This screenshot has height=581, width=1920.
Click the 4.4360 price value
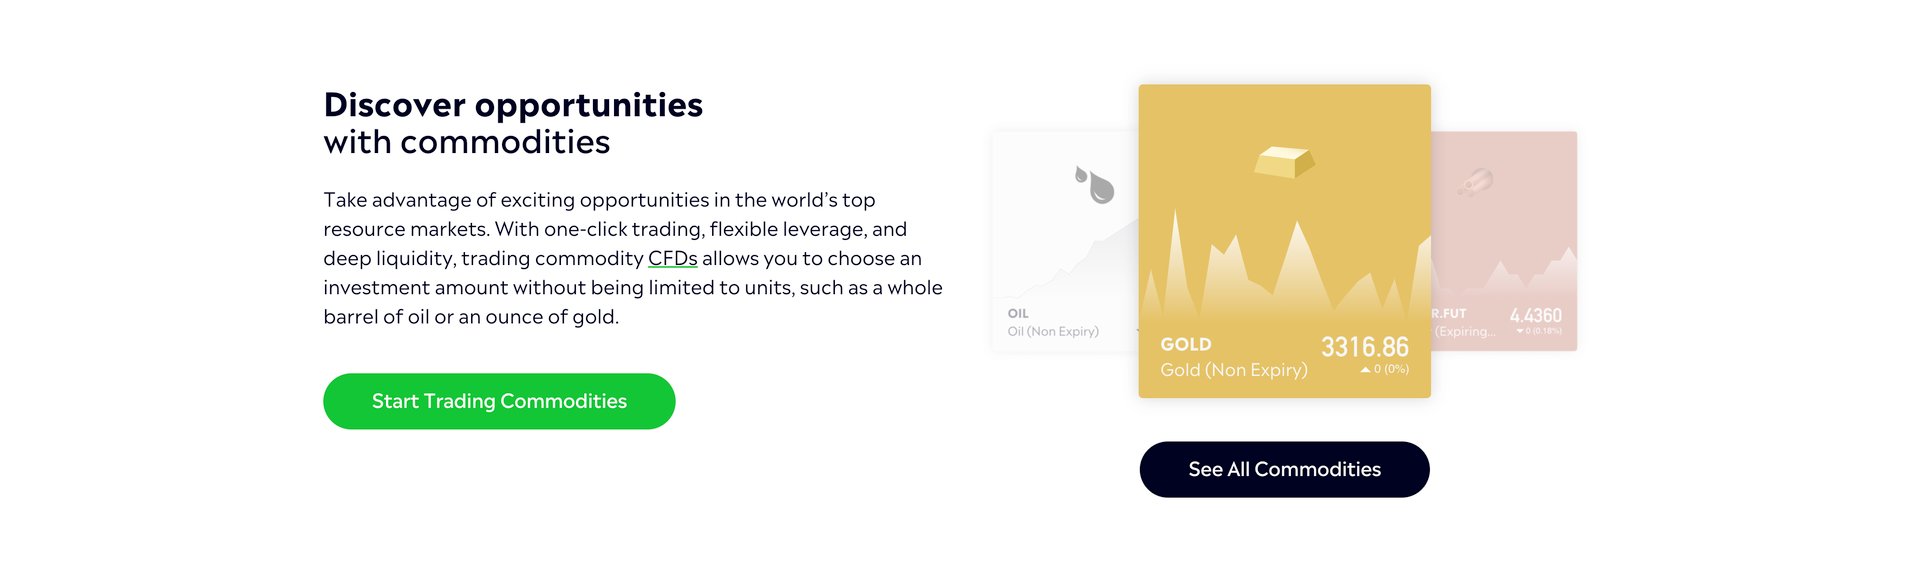point(1536,315)
